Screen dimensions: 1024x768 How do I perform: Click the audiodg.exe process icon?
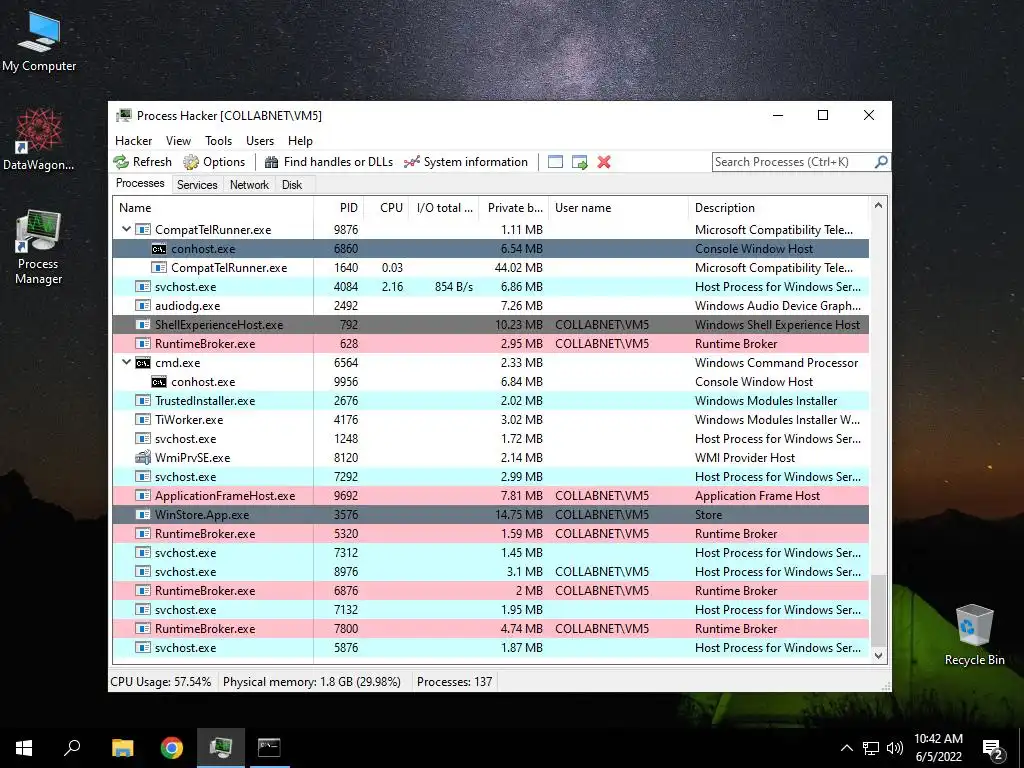pos(142,306)
